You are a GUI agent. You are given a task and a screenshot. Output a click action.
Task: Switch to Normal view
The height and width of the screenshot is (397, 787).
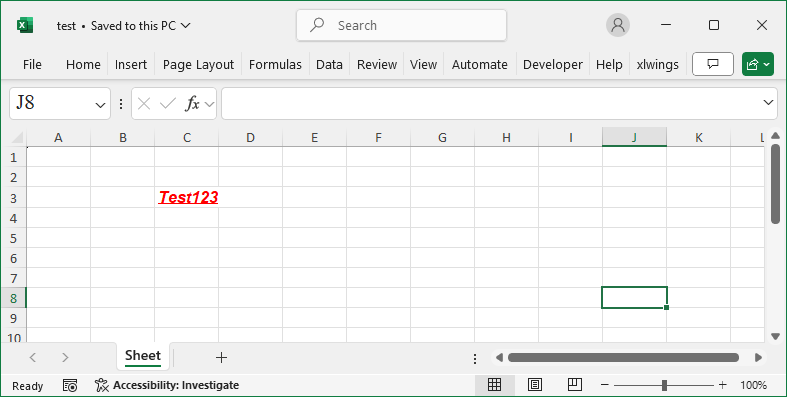[494, 385]
